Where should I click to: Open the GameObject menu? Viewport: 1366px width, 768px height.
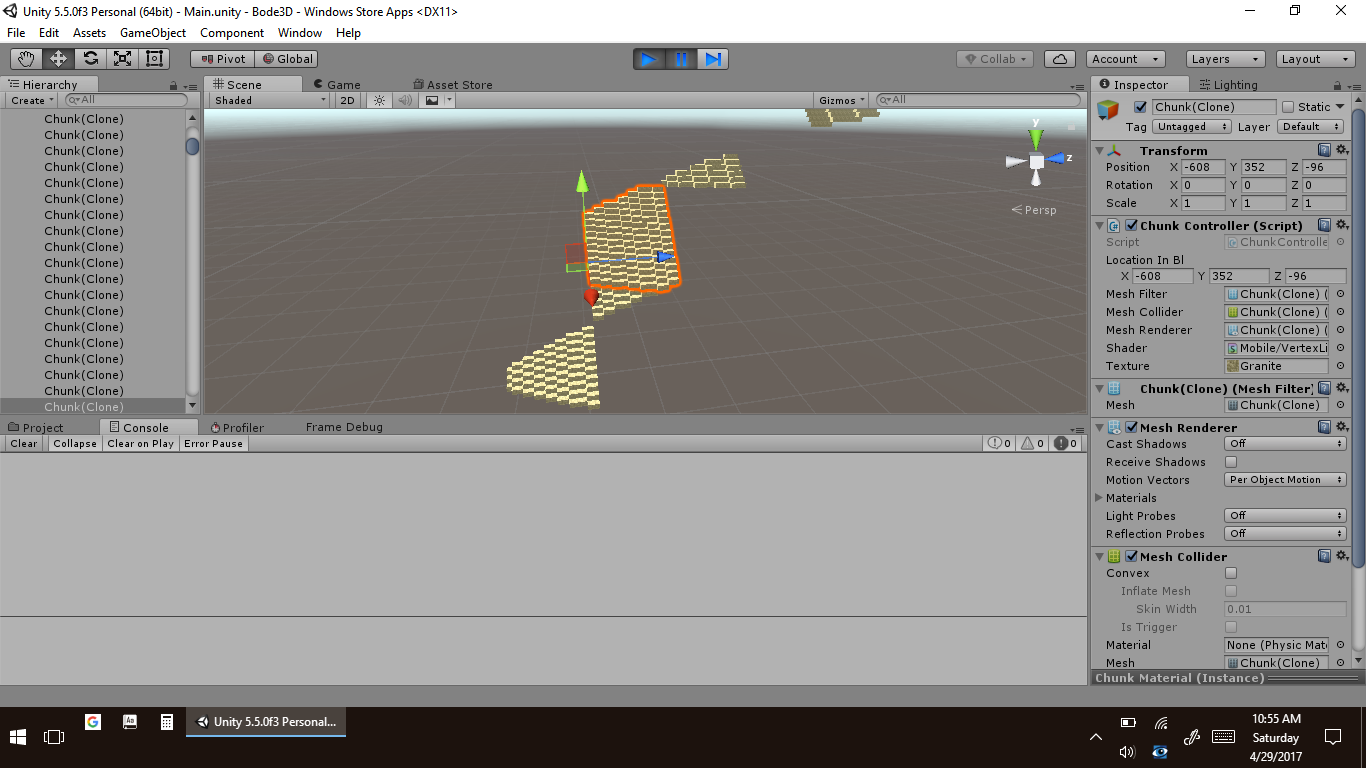152,33
